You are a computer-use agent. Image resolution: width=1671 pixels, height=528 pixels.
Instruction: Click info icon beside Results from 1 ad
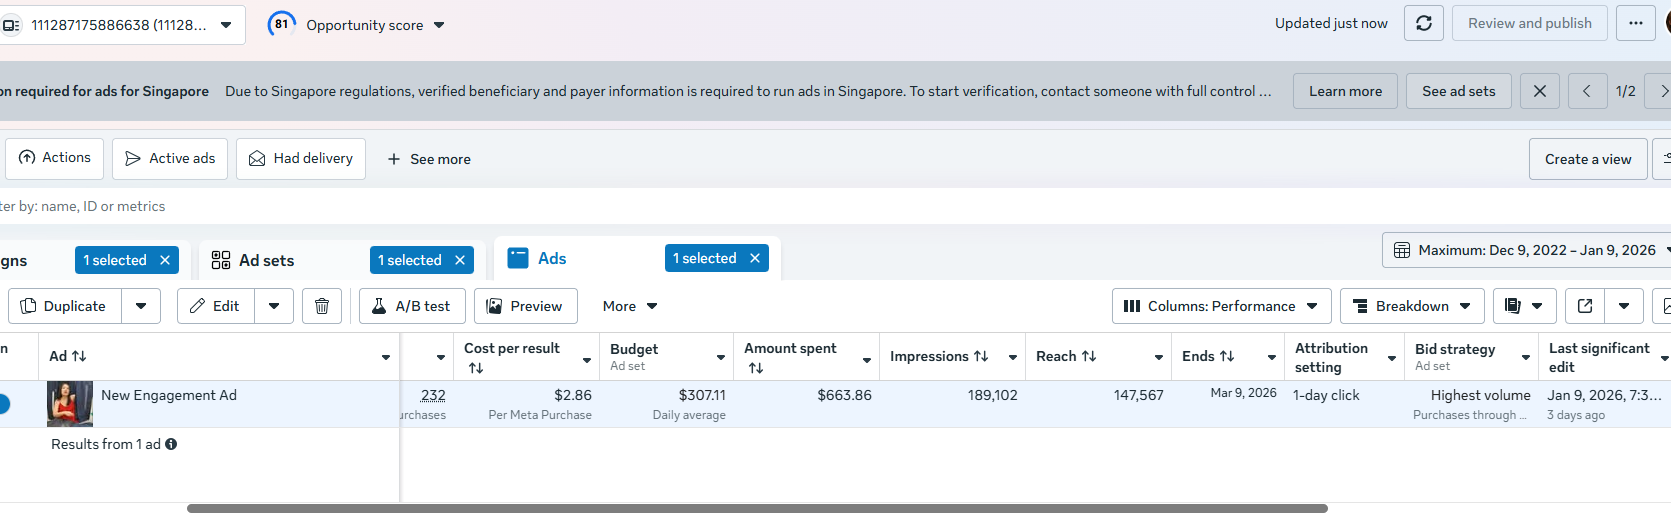(171, 444)
